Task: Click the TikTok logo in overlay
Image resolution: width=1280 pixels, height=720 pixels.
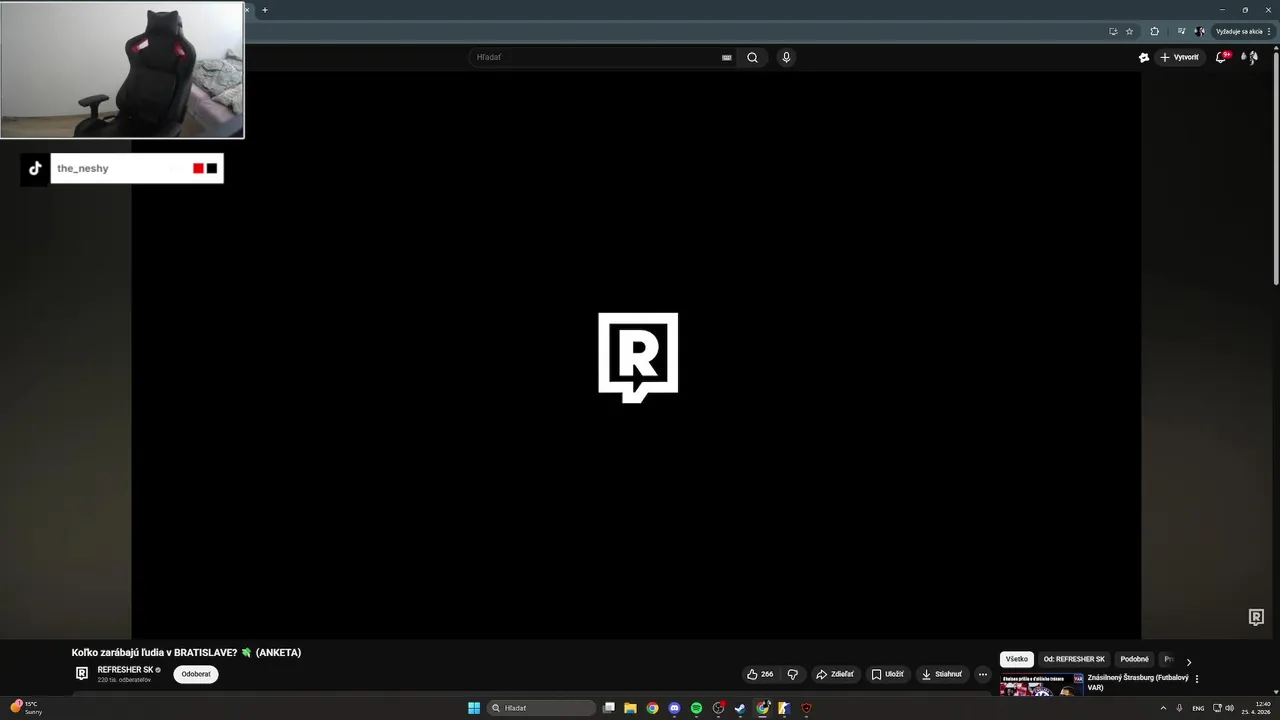Action: [35, 168]
